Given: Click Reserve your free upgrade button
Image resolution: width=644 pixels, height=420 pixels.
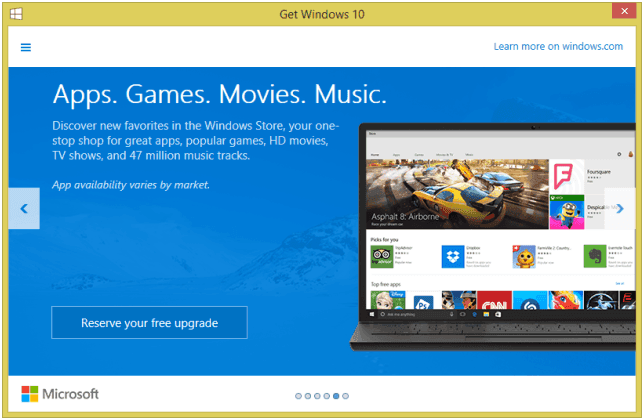Looking at the screenshot, I should (150, 322).
